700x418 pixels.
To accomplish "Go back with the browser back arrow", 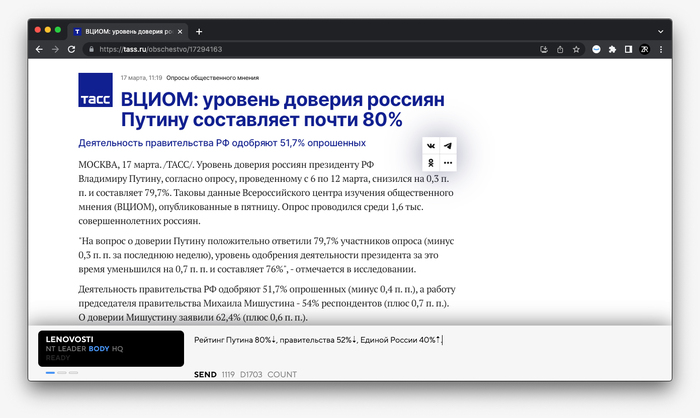I will 39,50.
